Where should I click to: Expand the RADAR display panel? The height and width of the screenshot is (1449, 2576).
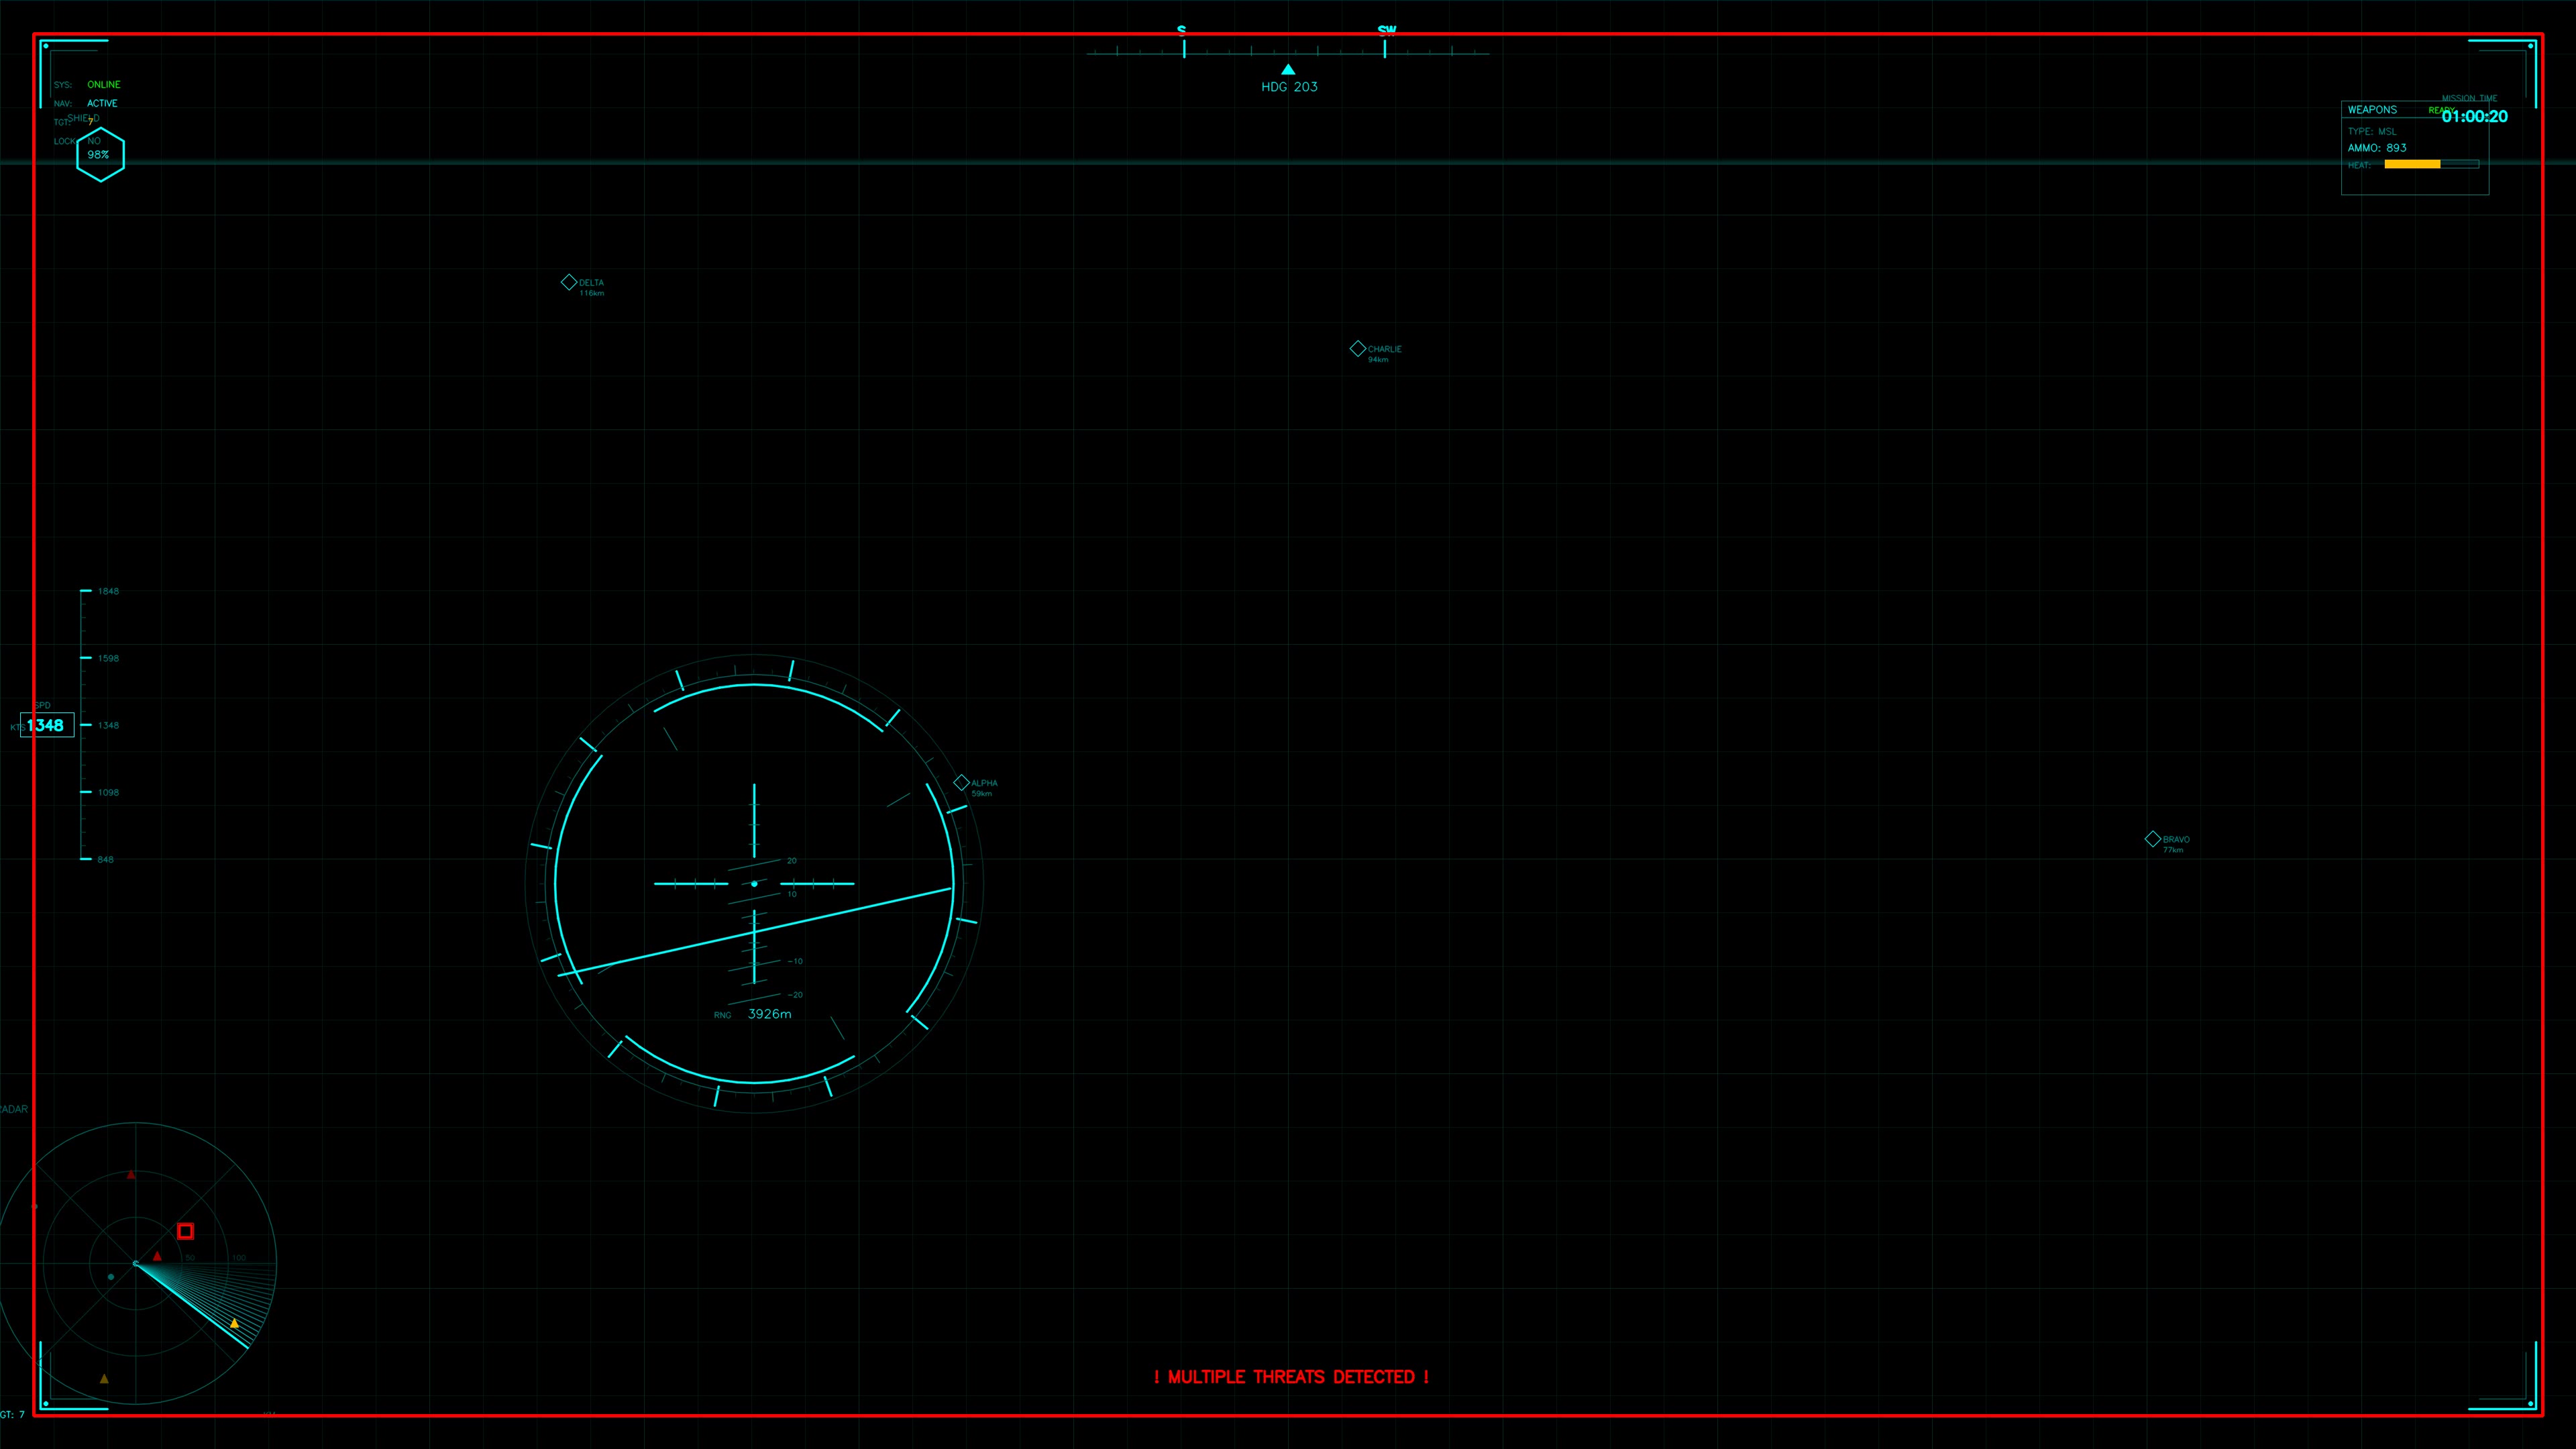coord(13,1108)
